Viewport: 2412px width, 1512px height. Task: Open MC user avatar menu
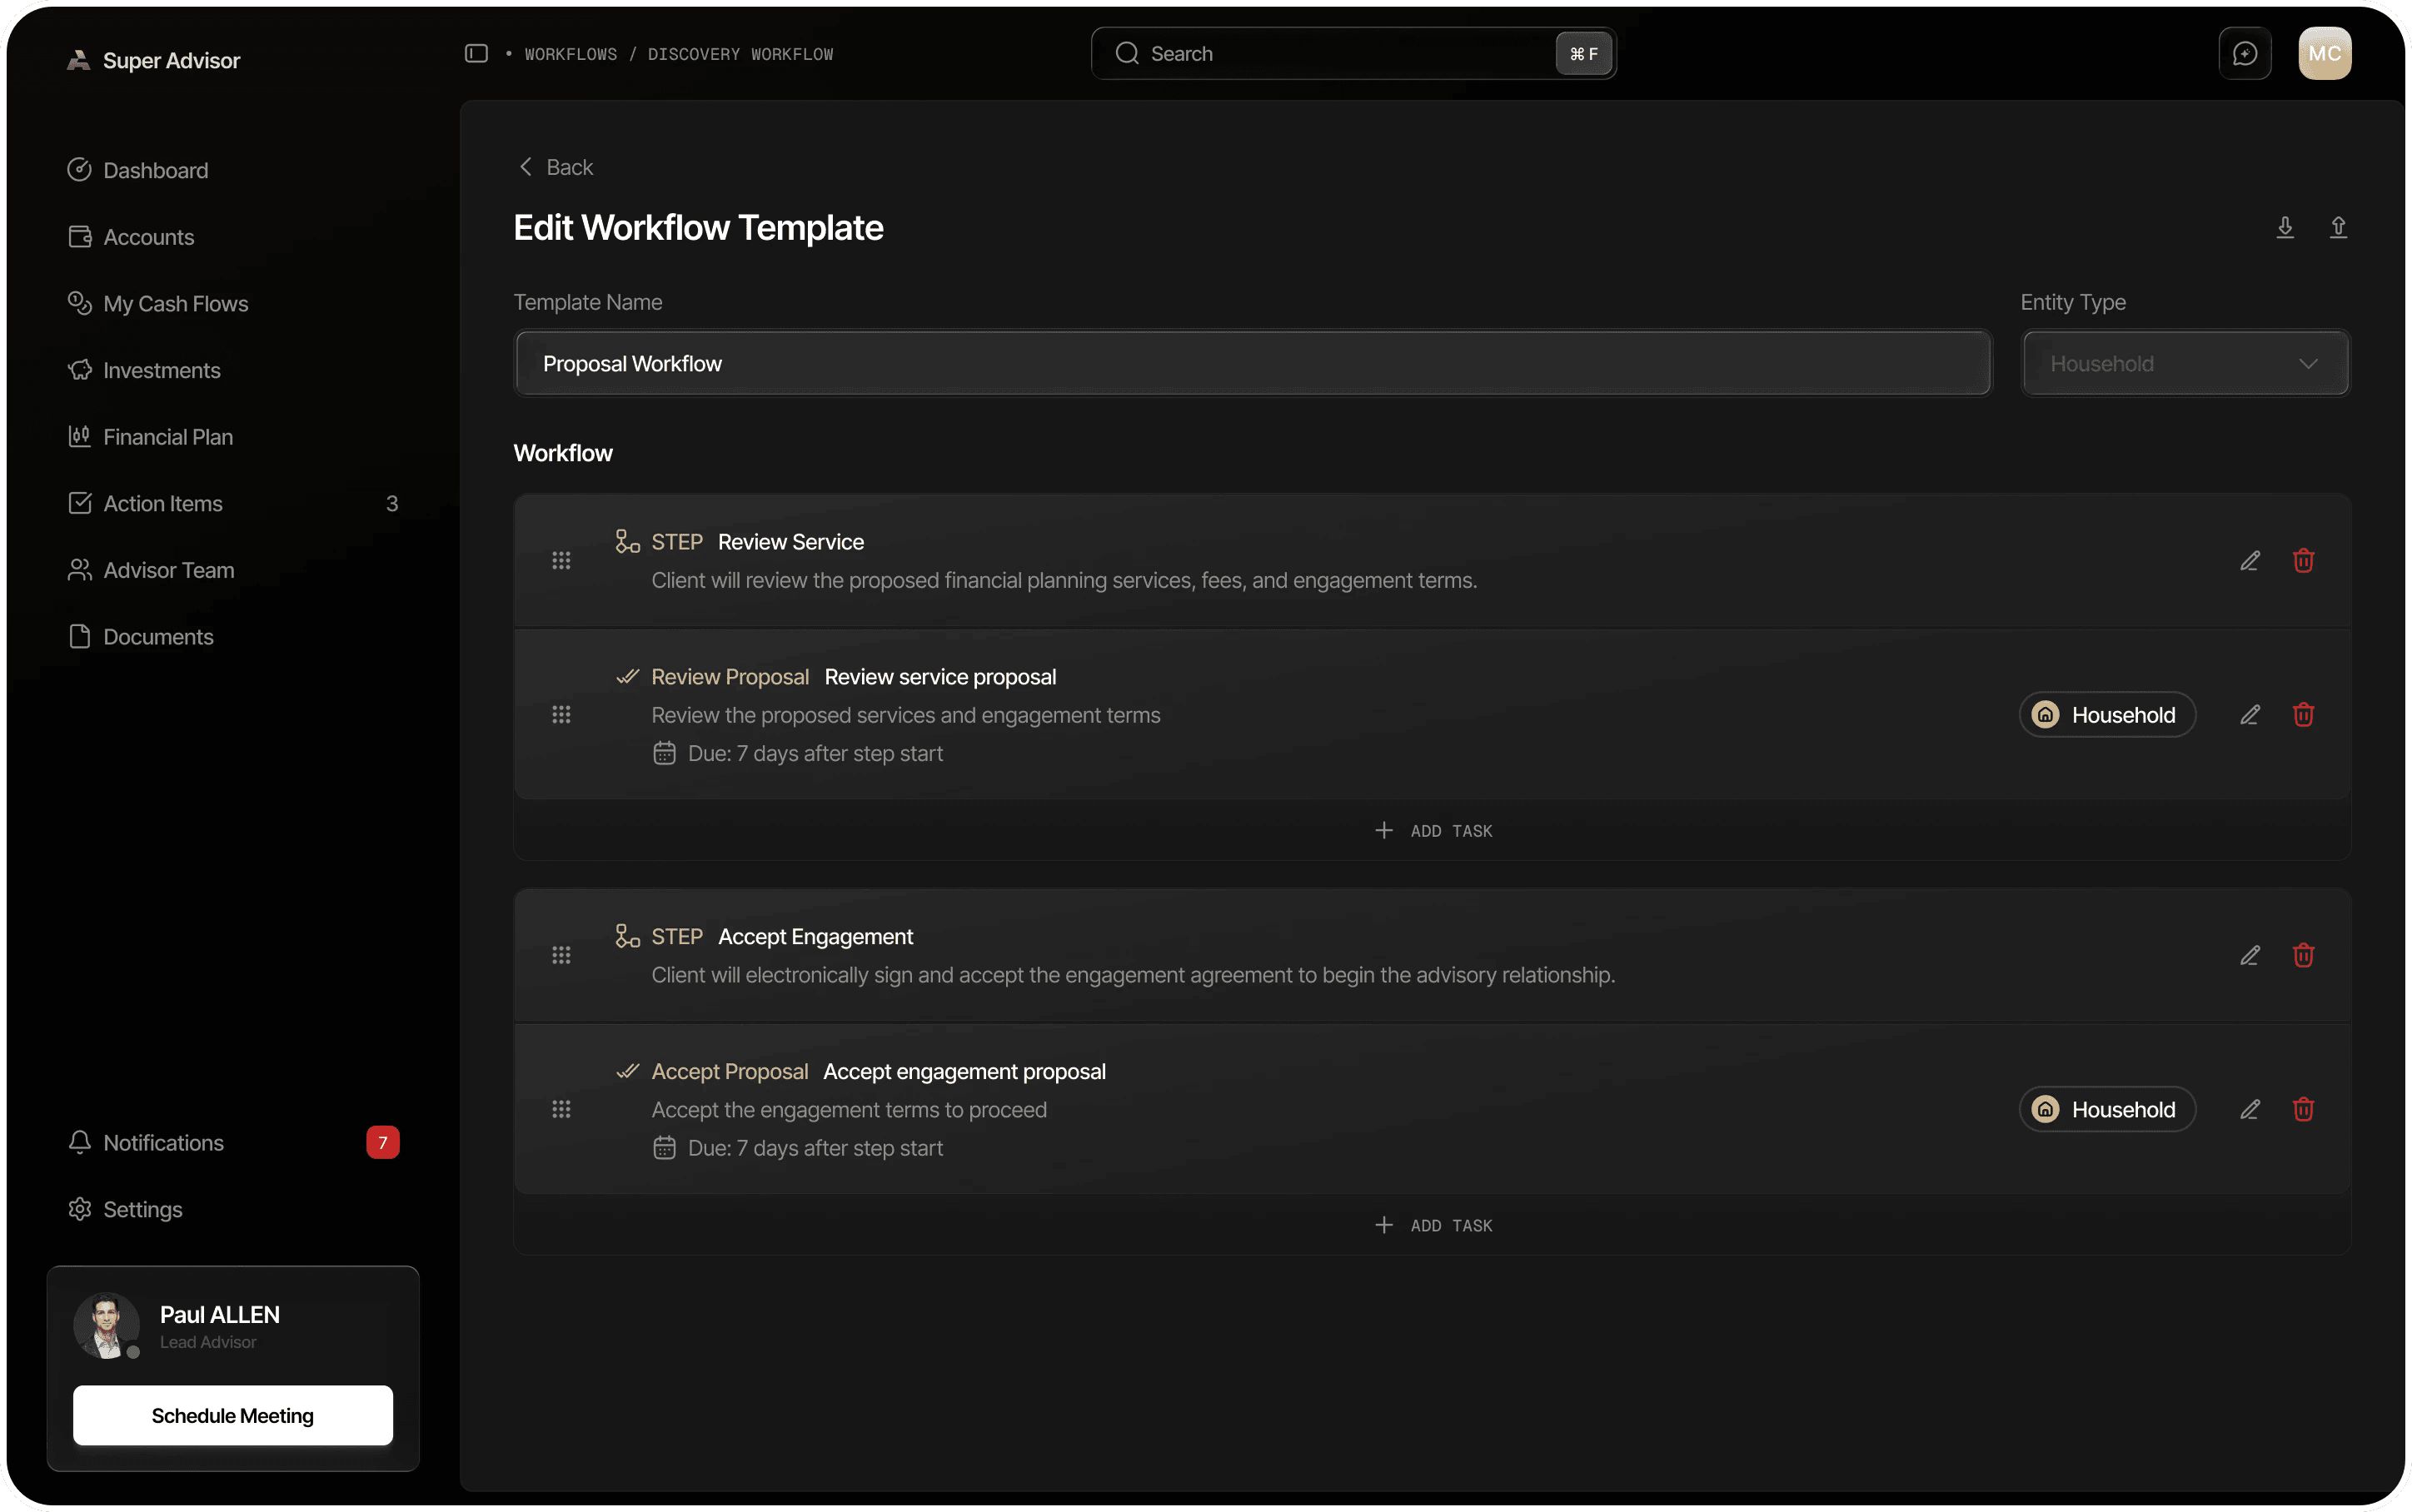pos(2324,53)
